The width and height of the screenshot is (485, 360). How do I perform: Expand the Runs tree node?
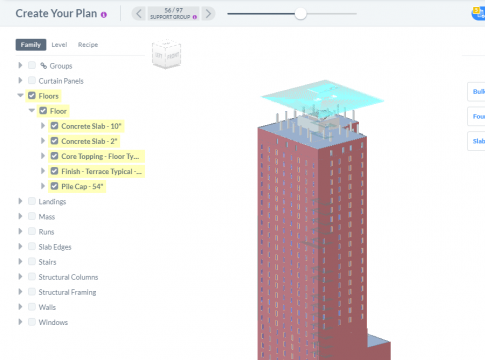point(20,231)
